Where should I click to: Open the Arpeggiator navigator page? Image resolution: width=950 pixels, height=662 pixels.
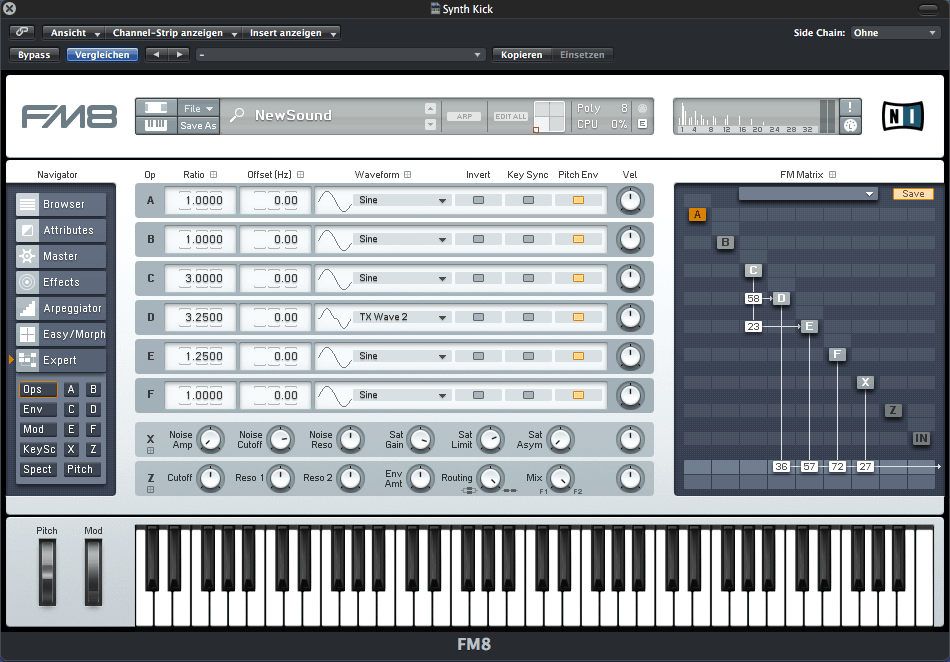click(61, 308)
